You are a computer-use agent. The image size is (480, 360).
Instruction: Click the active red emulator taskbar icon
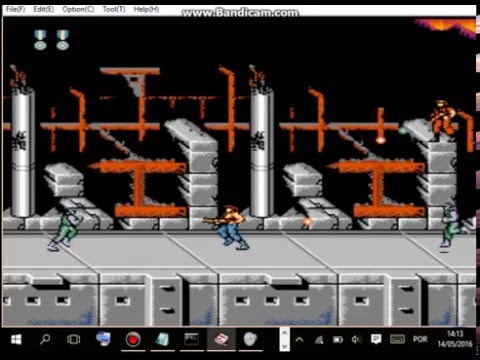coord(221,340)
